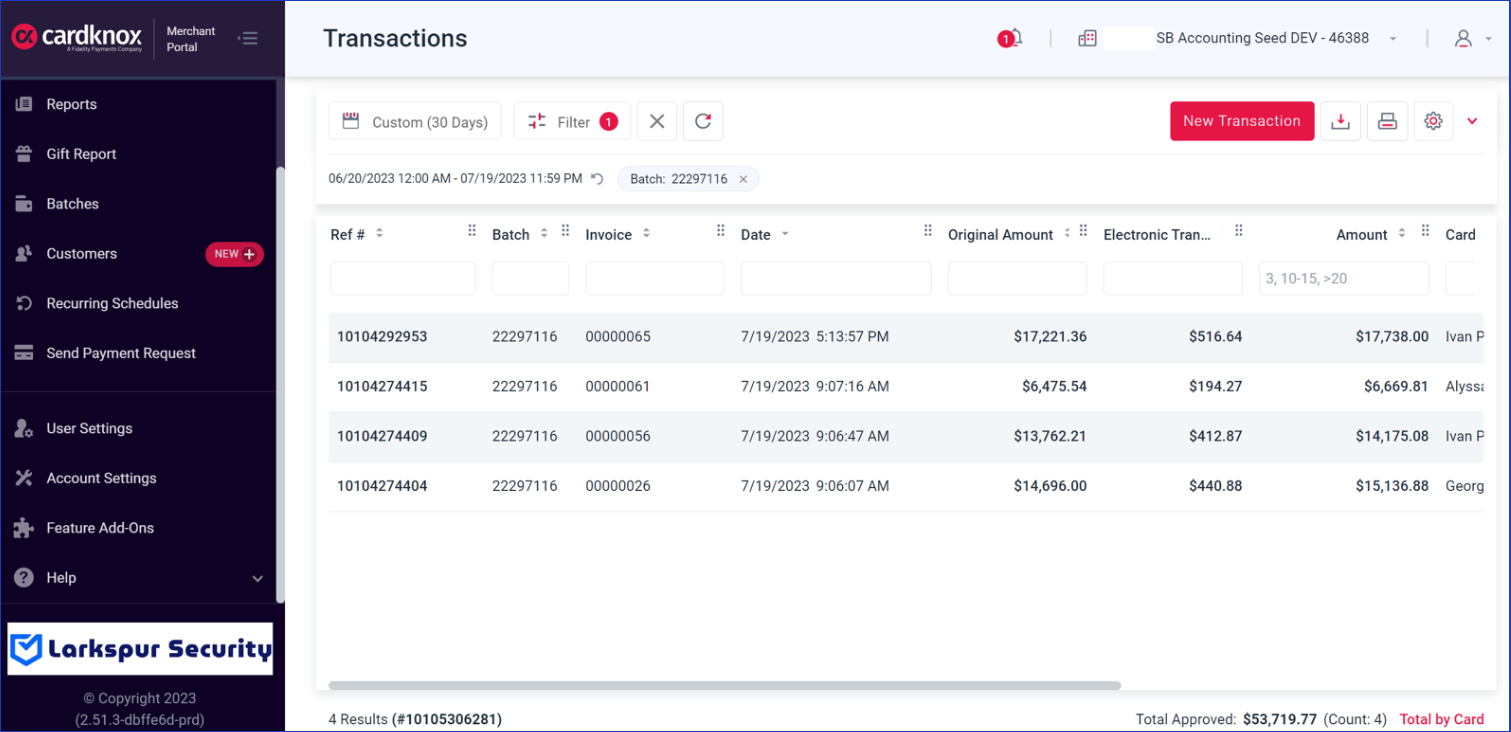Image resolution: width=1511 pixels, height=732 pixels.
Task: Click the Larkspur Security logo
Action: pos(140,649)
